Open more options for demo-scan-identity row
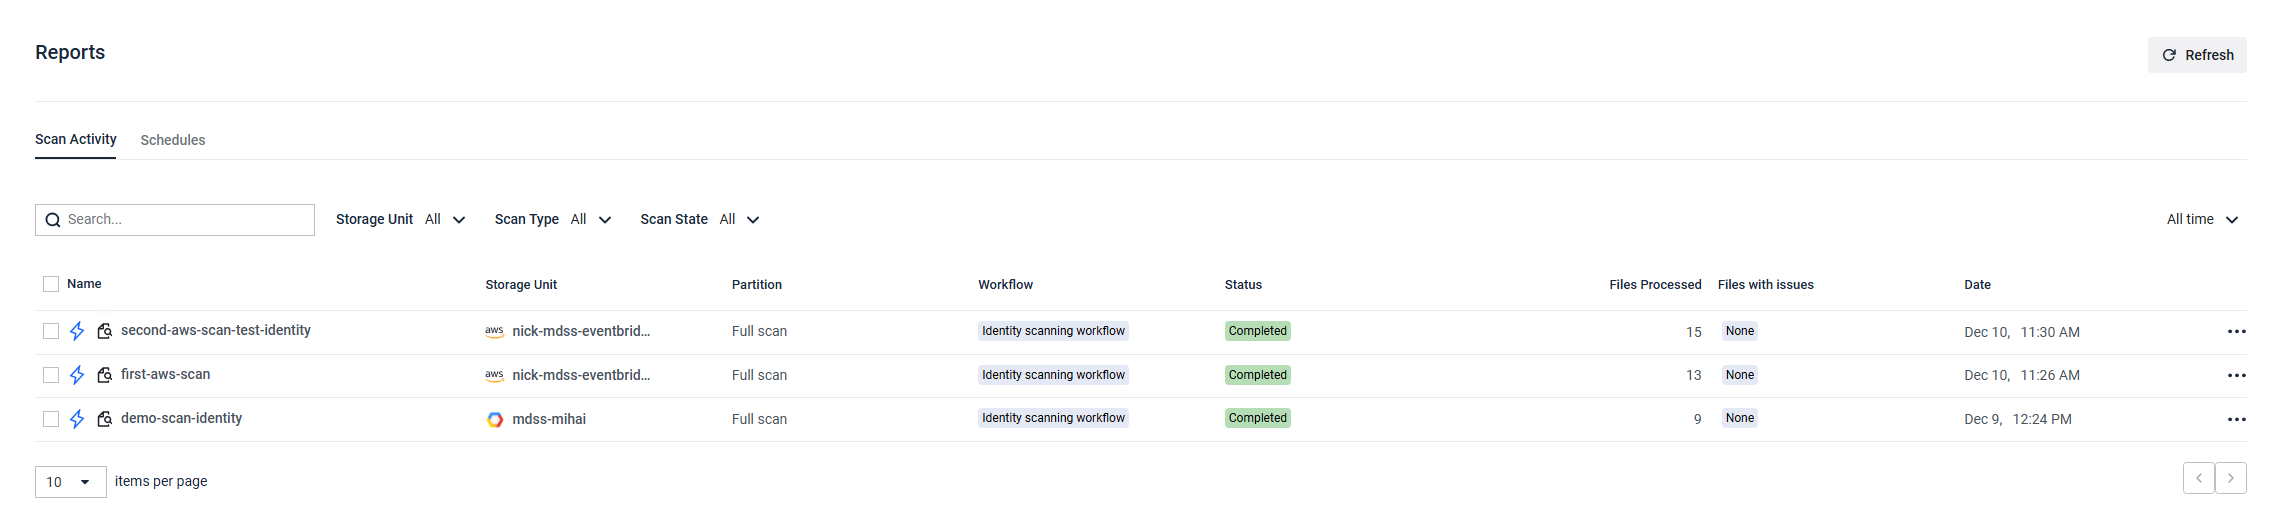 pyautogui.click(x=2236, y=419)
